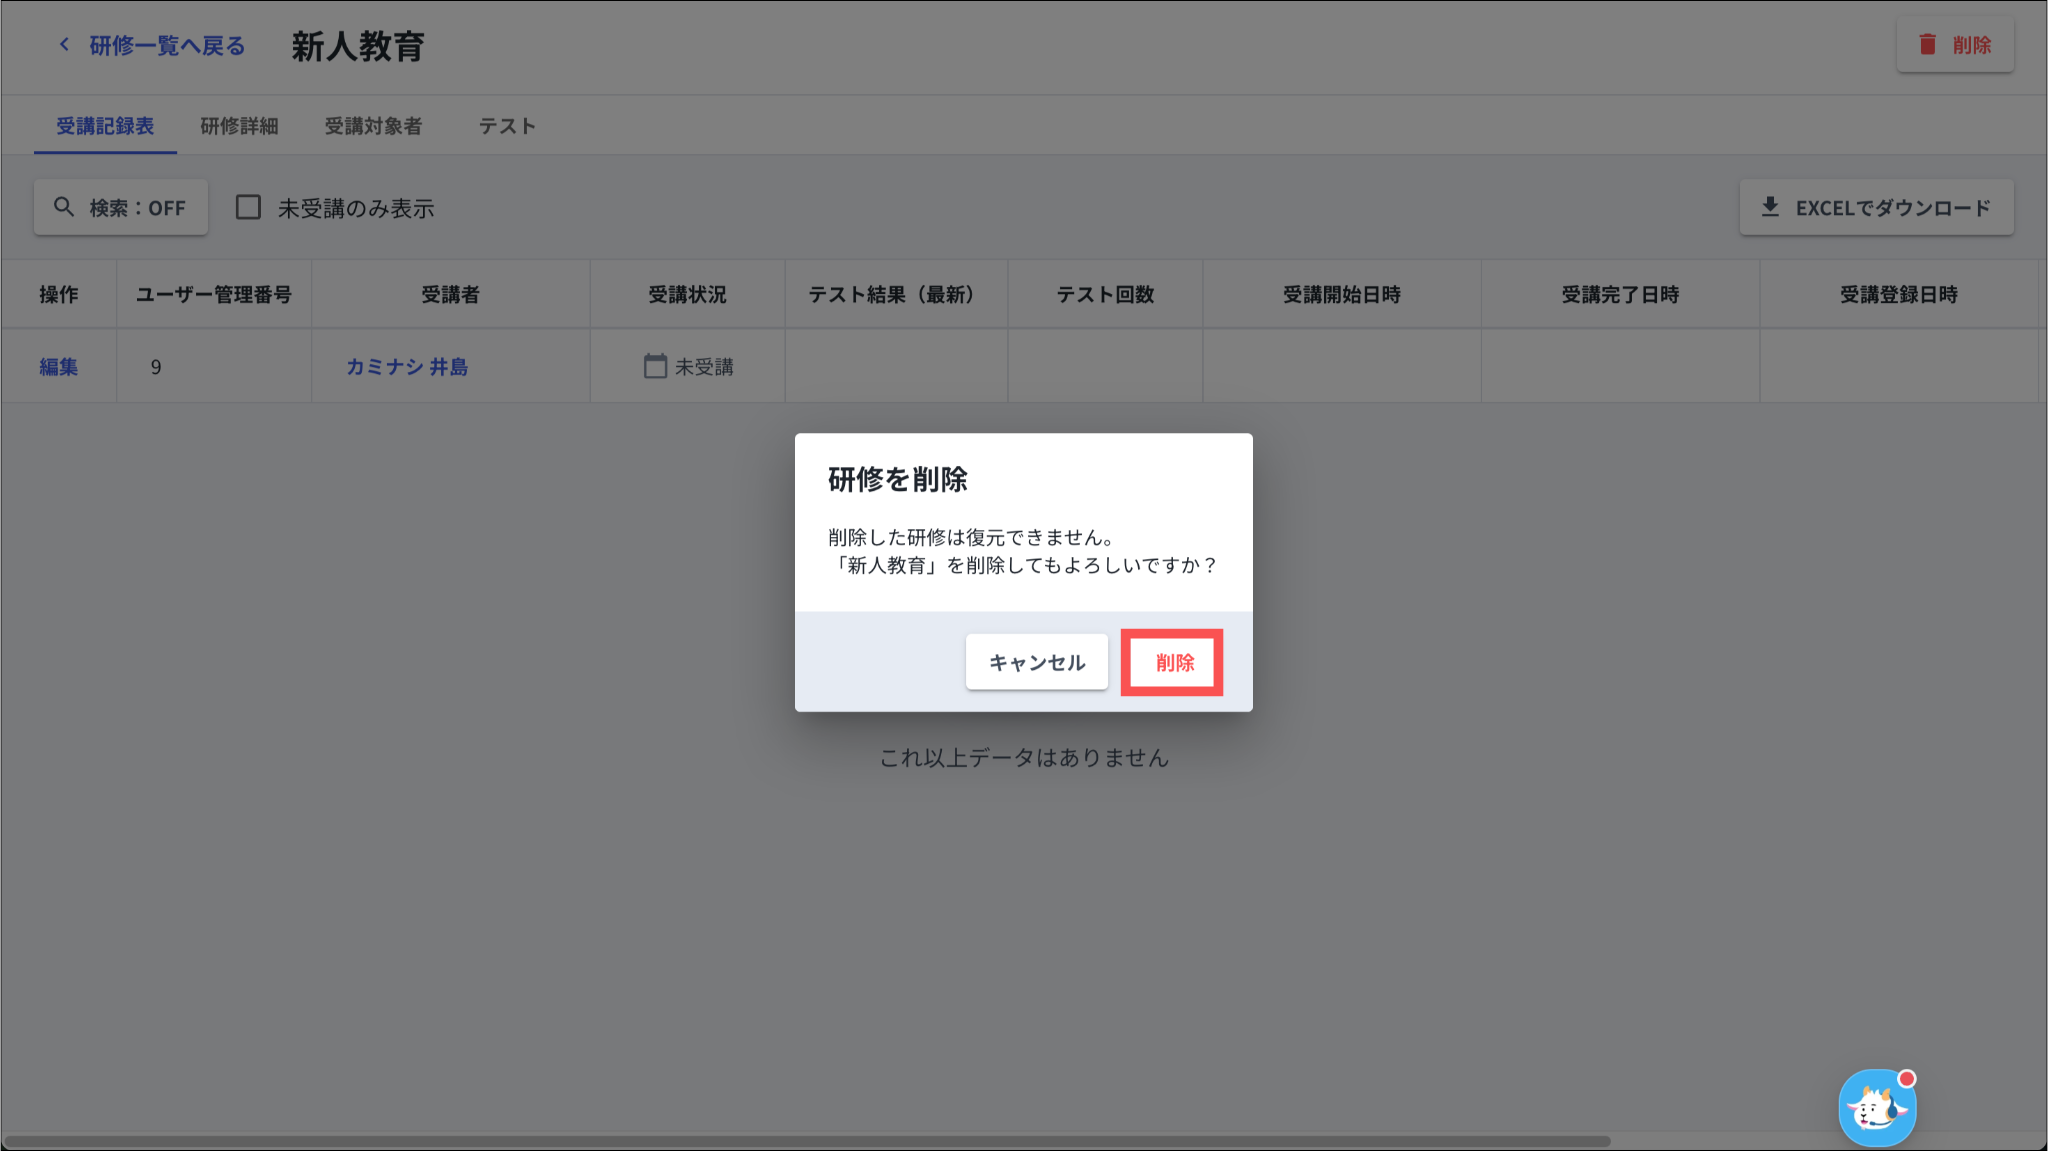Screen dimensions: 2048x1151
Task: Click the 受講状況 column header
Action: (687, 295)
